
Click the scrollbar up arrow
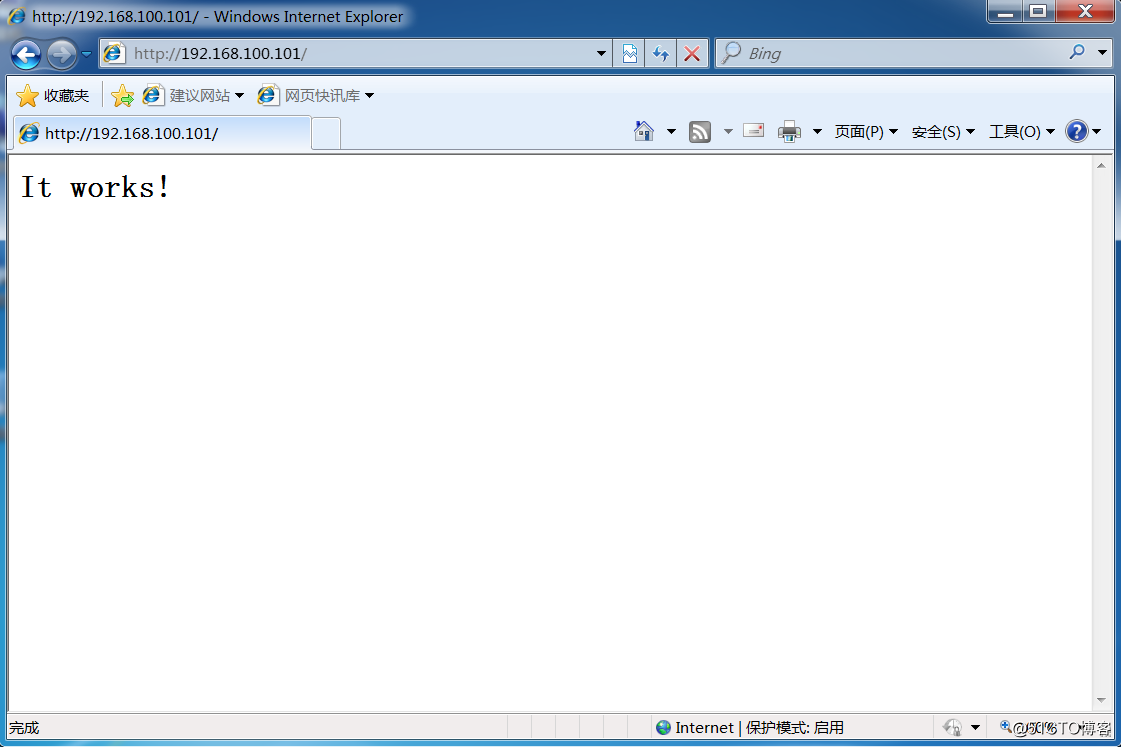pyautogui.click(x=1101, y=166)
